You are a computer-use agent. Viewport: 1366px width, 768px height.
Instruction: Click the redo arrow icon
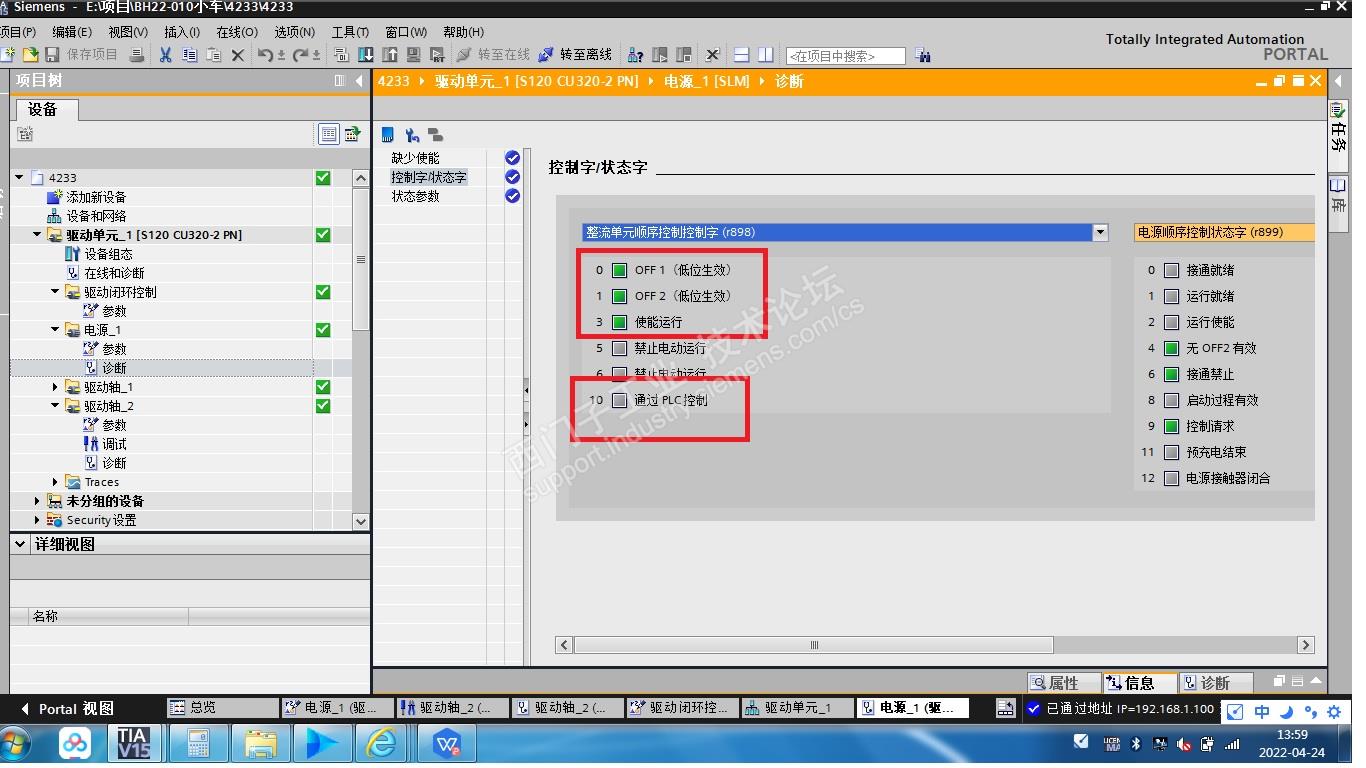300,54
